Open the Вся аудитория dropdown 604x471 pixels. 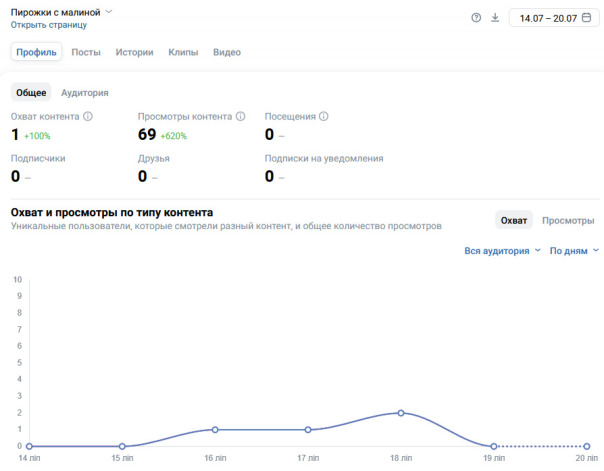coord(502,251)
